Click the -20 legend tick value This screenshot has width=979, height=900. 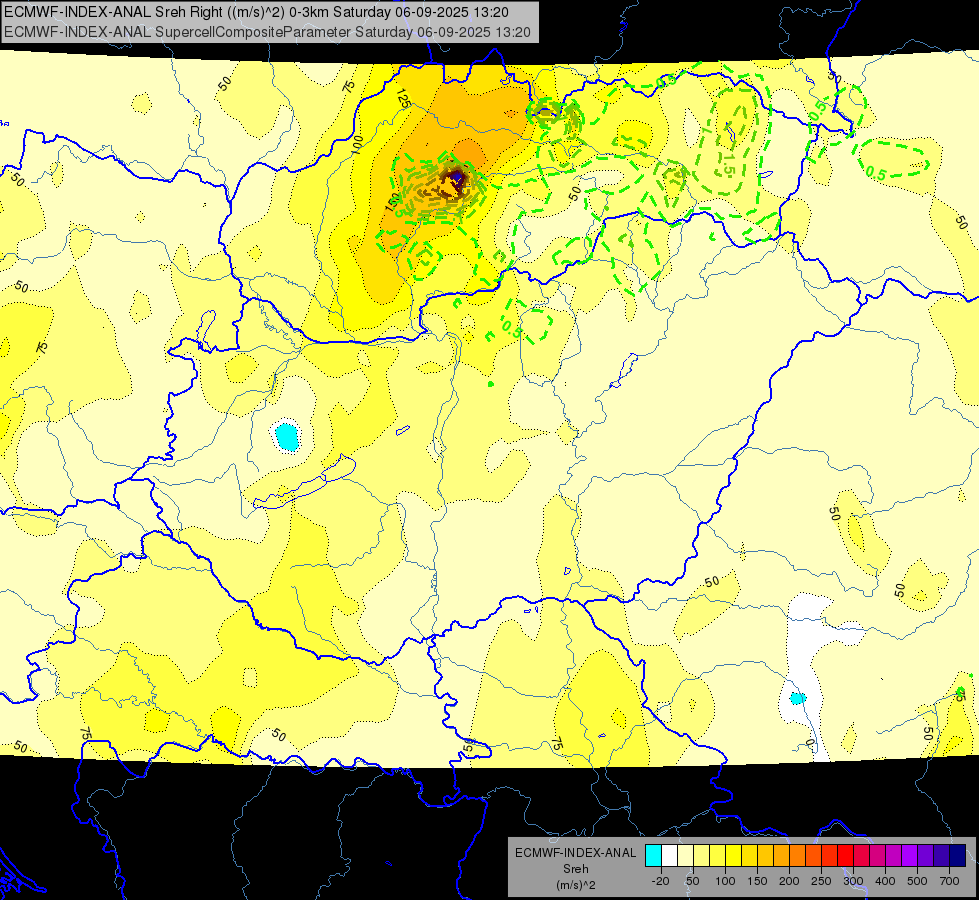tap(661, 881)
